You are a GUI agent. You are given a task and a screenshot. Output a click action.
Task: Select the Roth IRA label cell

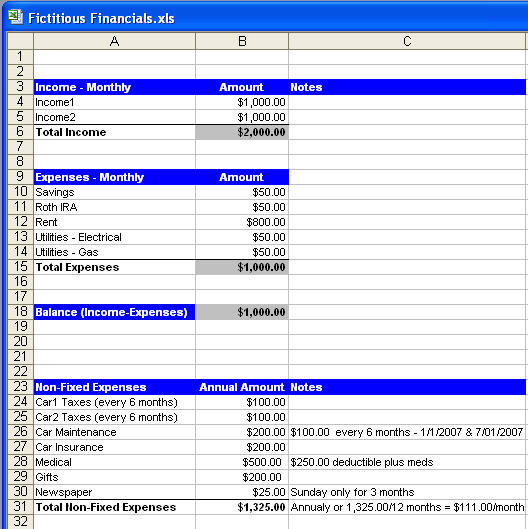114,207
